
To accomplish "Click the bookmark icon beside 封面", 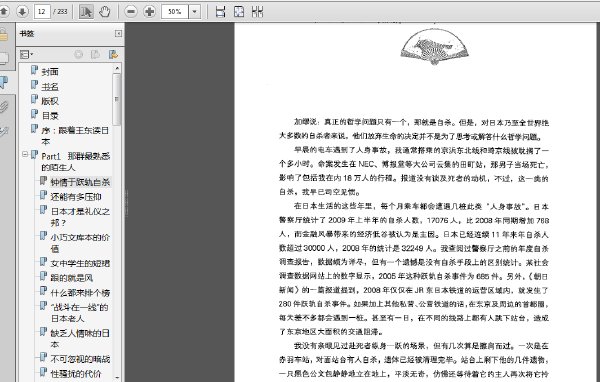I will coord(34,70).
